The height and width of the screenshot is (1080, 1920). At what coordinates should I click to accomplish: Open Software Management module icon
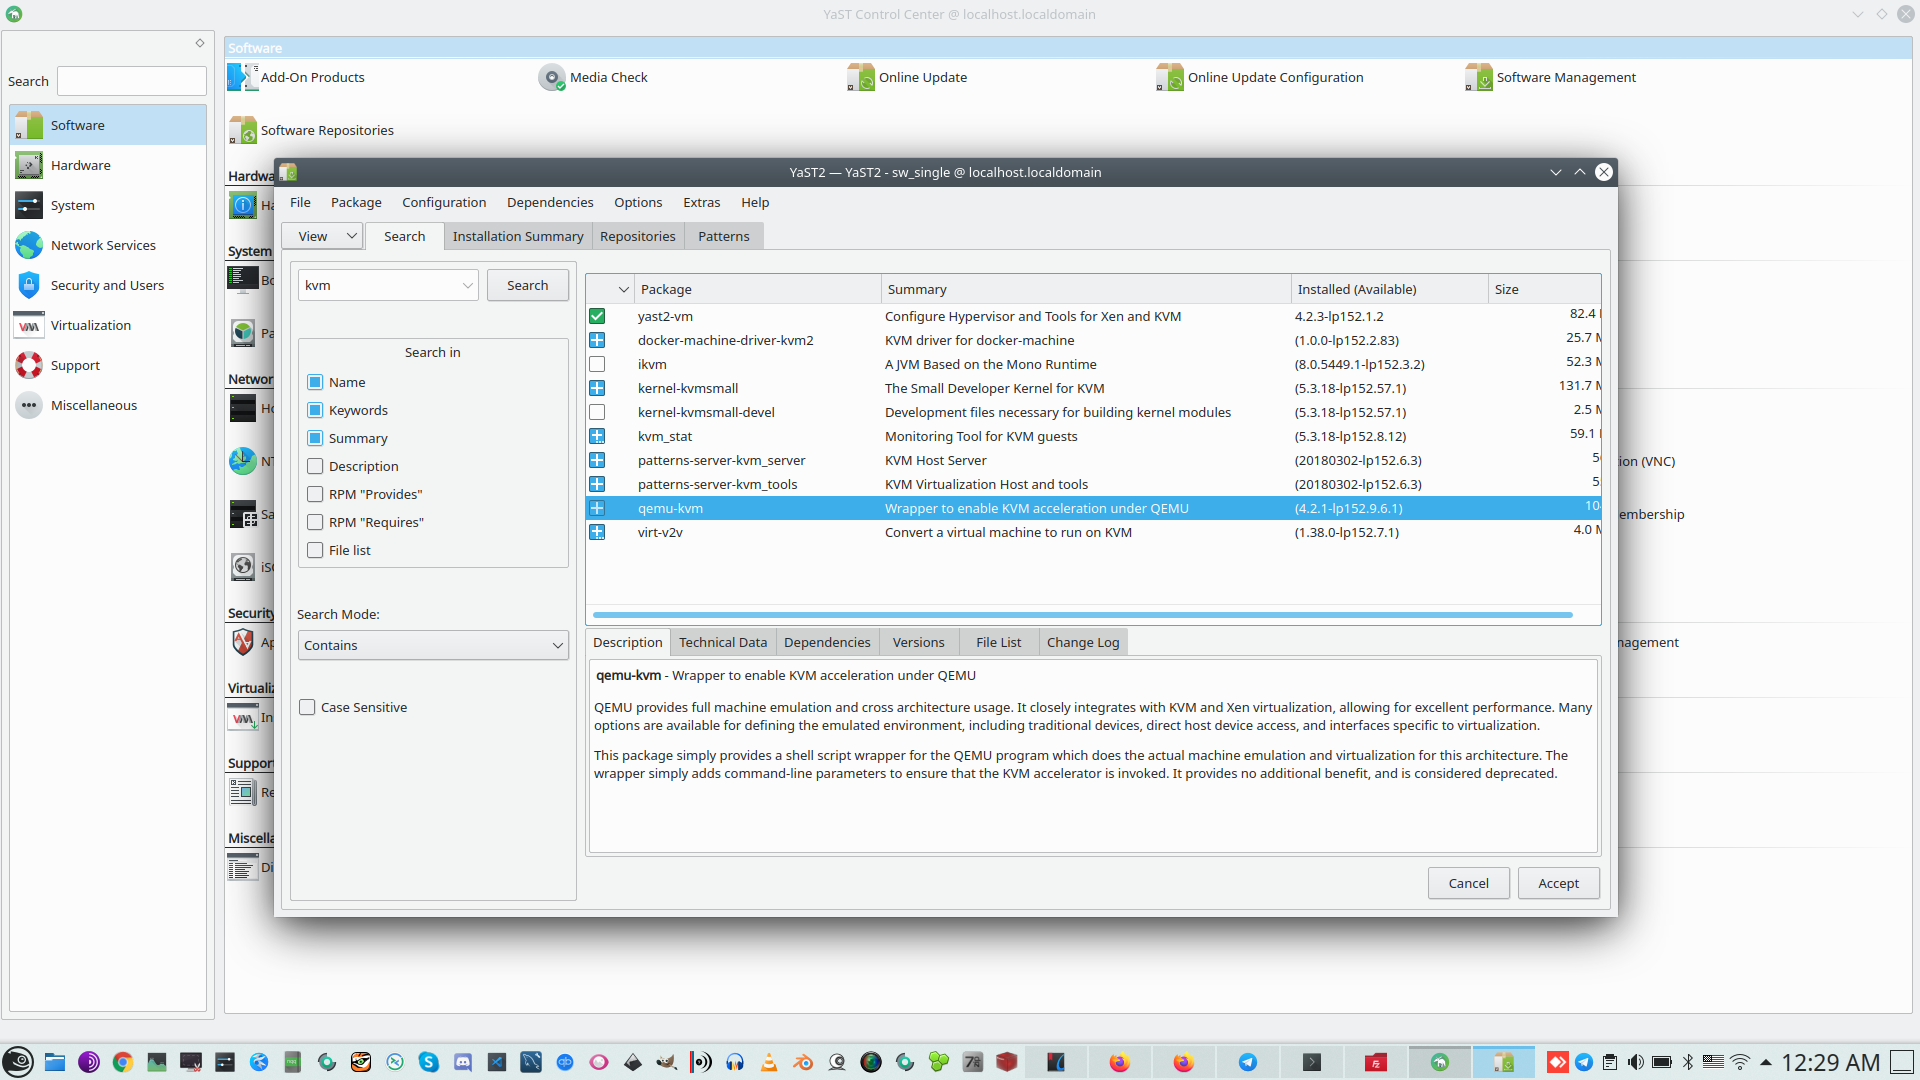point(1478,77)
